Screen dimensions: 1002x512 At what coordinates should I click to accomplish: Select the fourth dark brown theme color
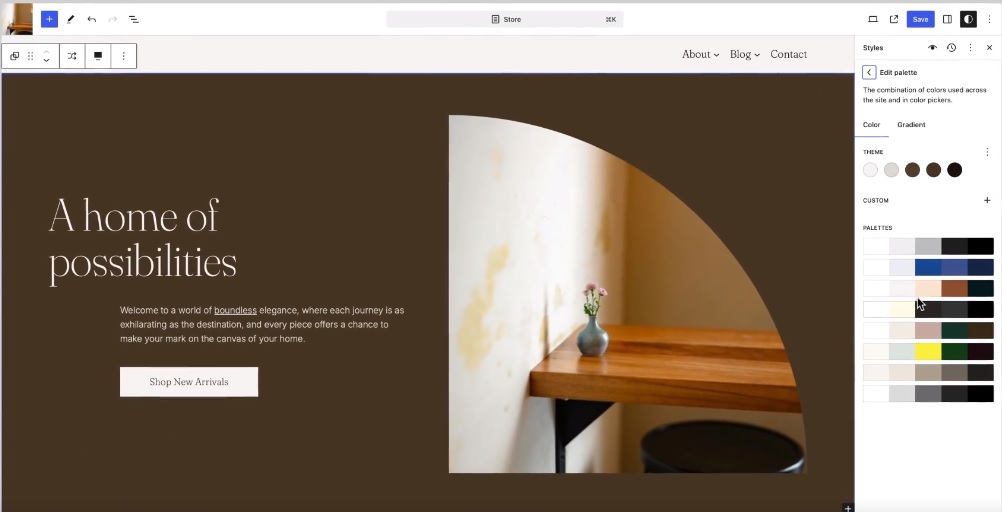(934, 170)
